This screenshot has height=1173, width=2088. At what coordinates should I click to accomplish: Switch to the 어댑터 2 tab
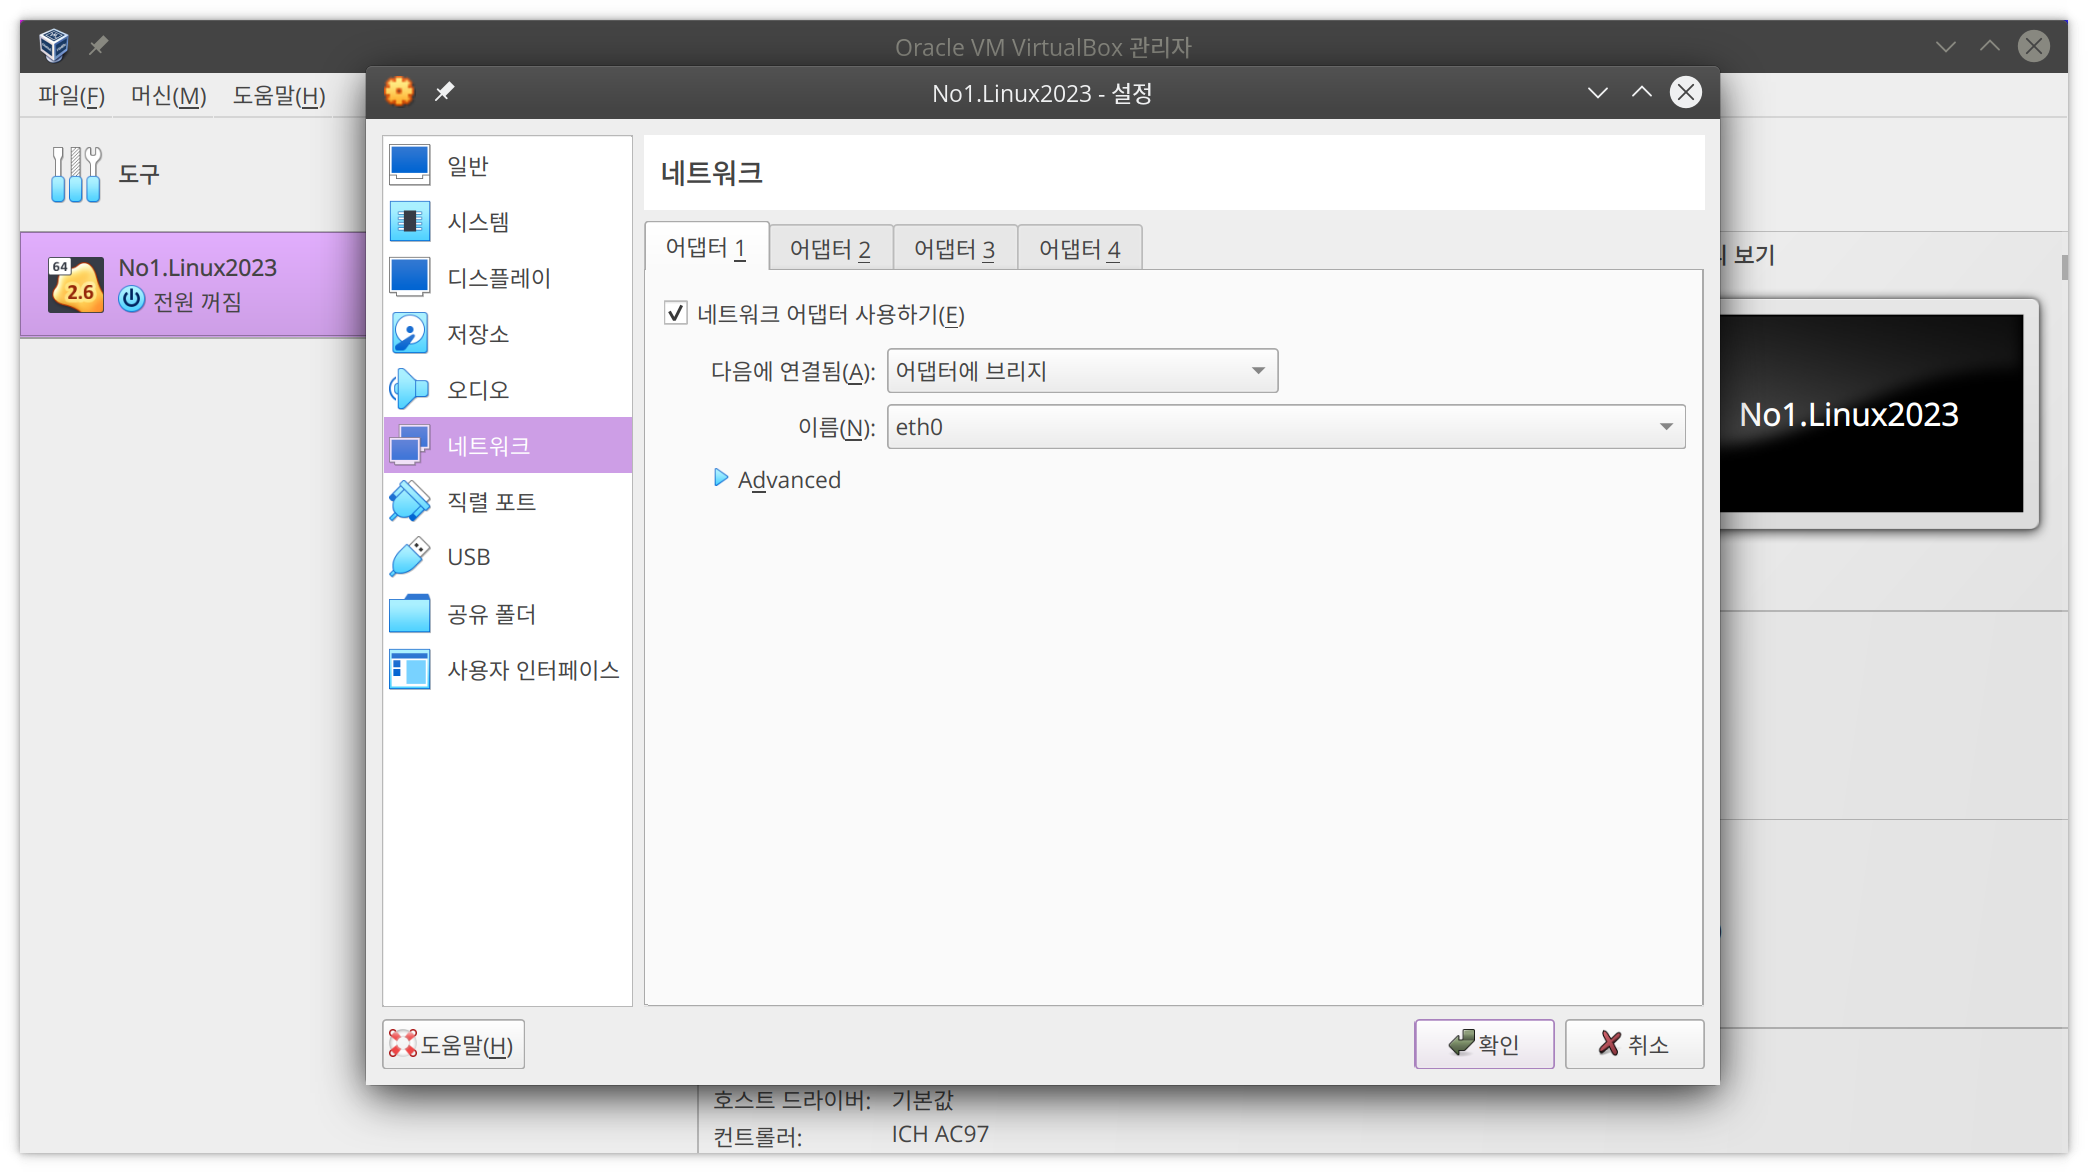(830, 249)
